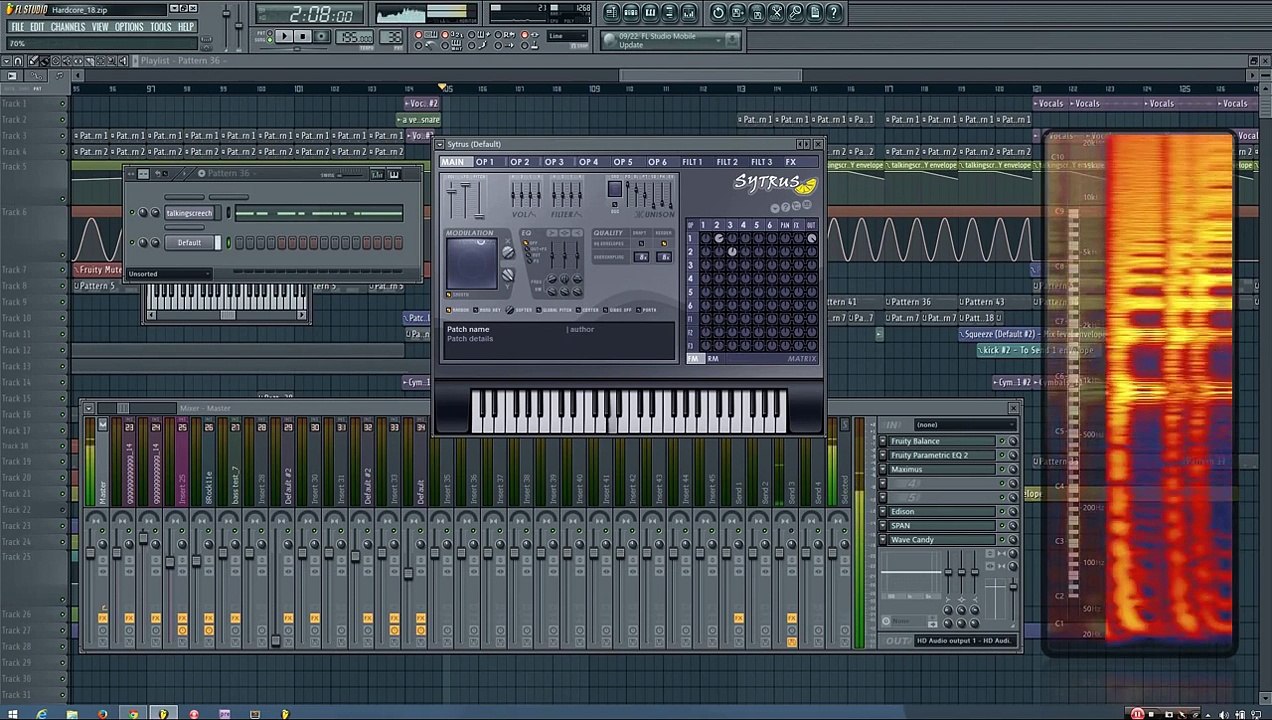Click the Play transport button

tap(284, 37)
